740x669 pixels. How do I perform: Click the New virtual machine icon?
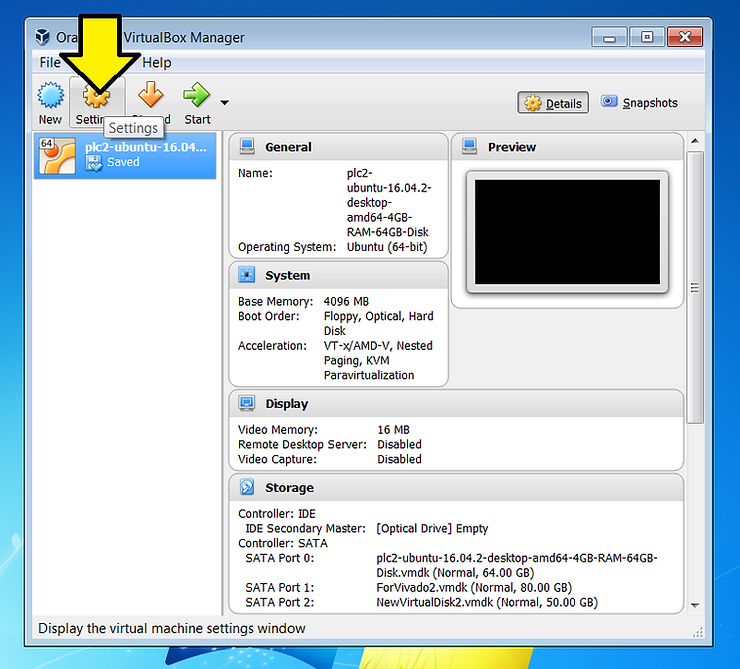[50, 95]
